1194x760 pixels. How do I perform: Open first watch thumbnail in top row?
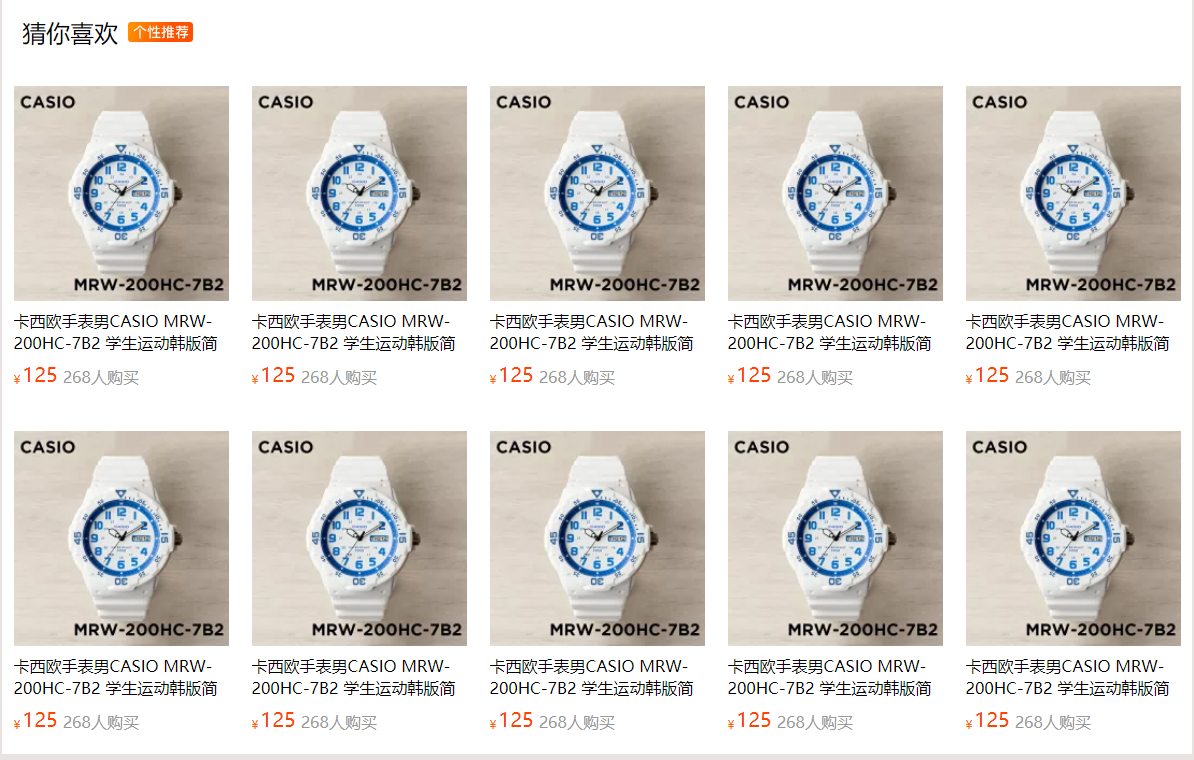point(121,193)
